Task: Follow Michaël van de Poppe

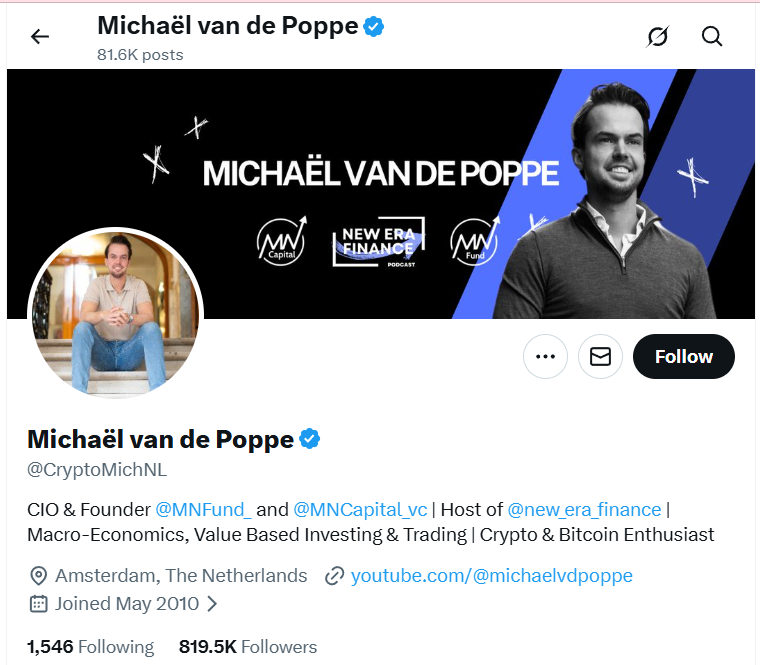Action: pyautogui.click(x=684, y=357)
